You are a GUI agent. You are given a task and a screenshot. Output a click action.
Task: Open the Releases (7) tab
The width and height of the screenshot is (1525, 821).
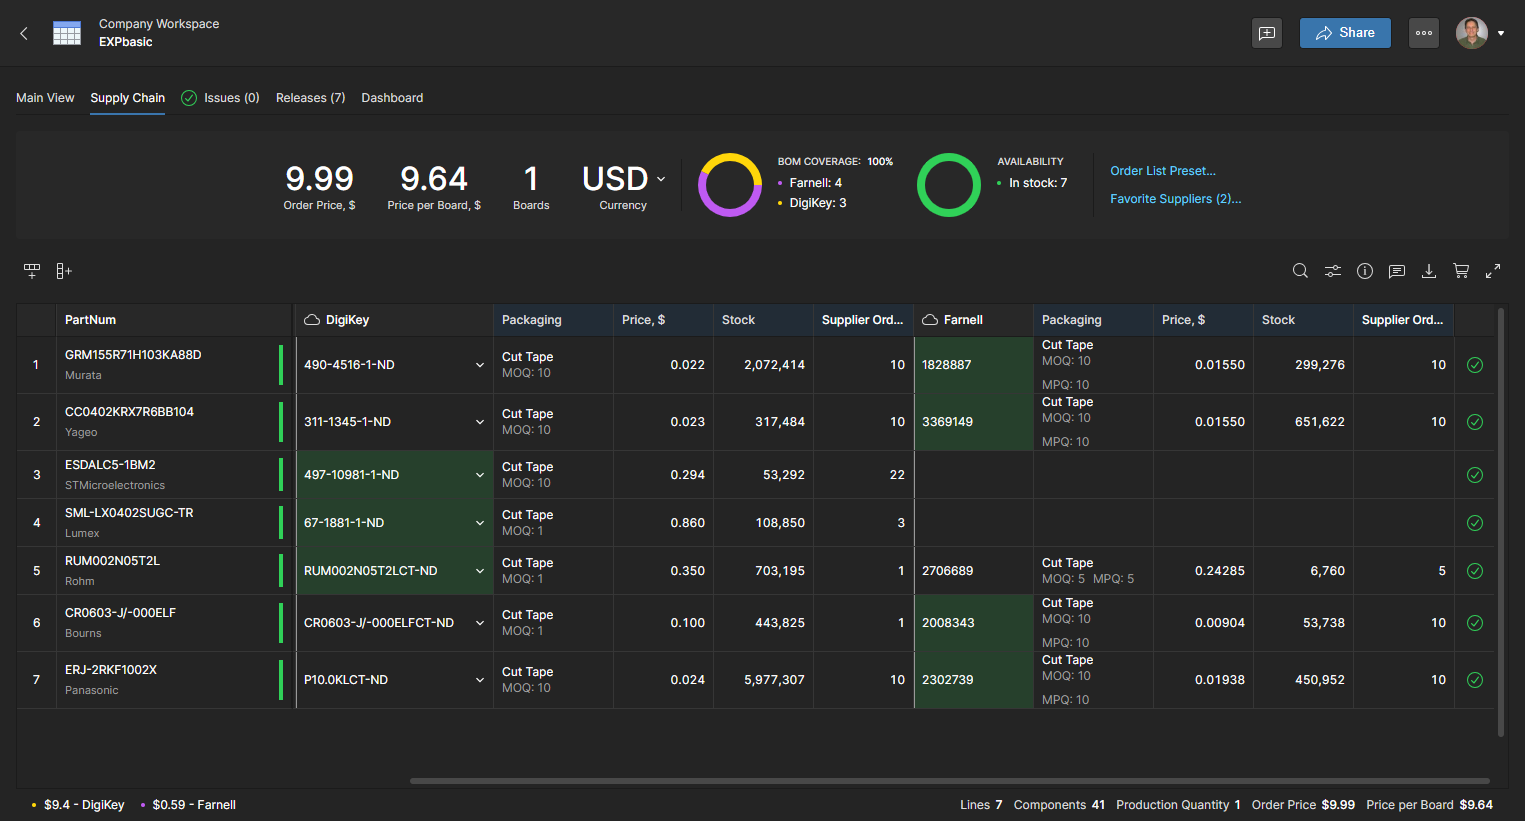[x=310, y=98]
